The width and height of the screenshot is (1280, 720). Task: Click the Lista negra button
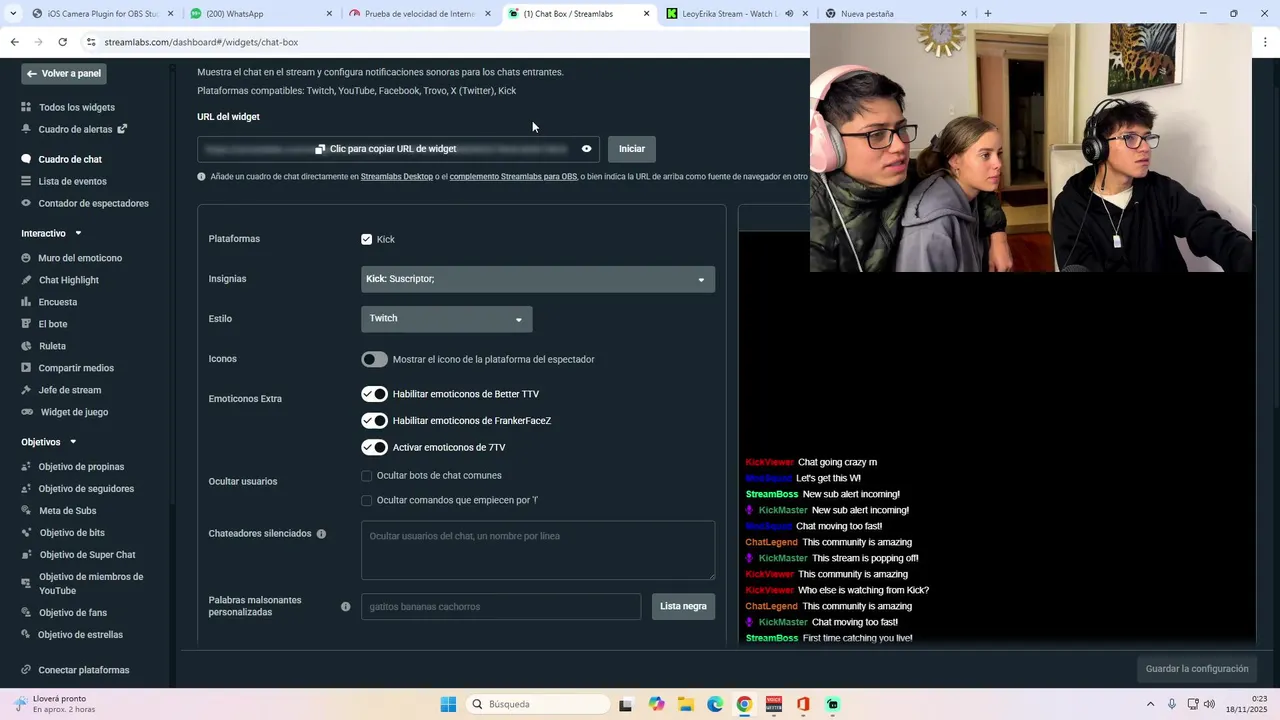point(683,606)
